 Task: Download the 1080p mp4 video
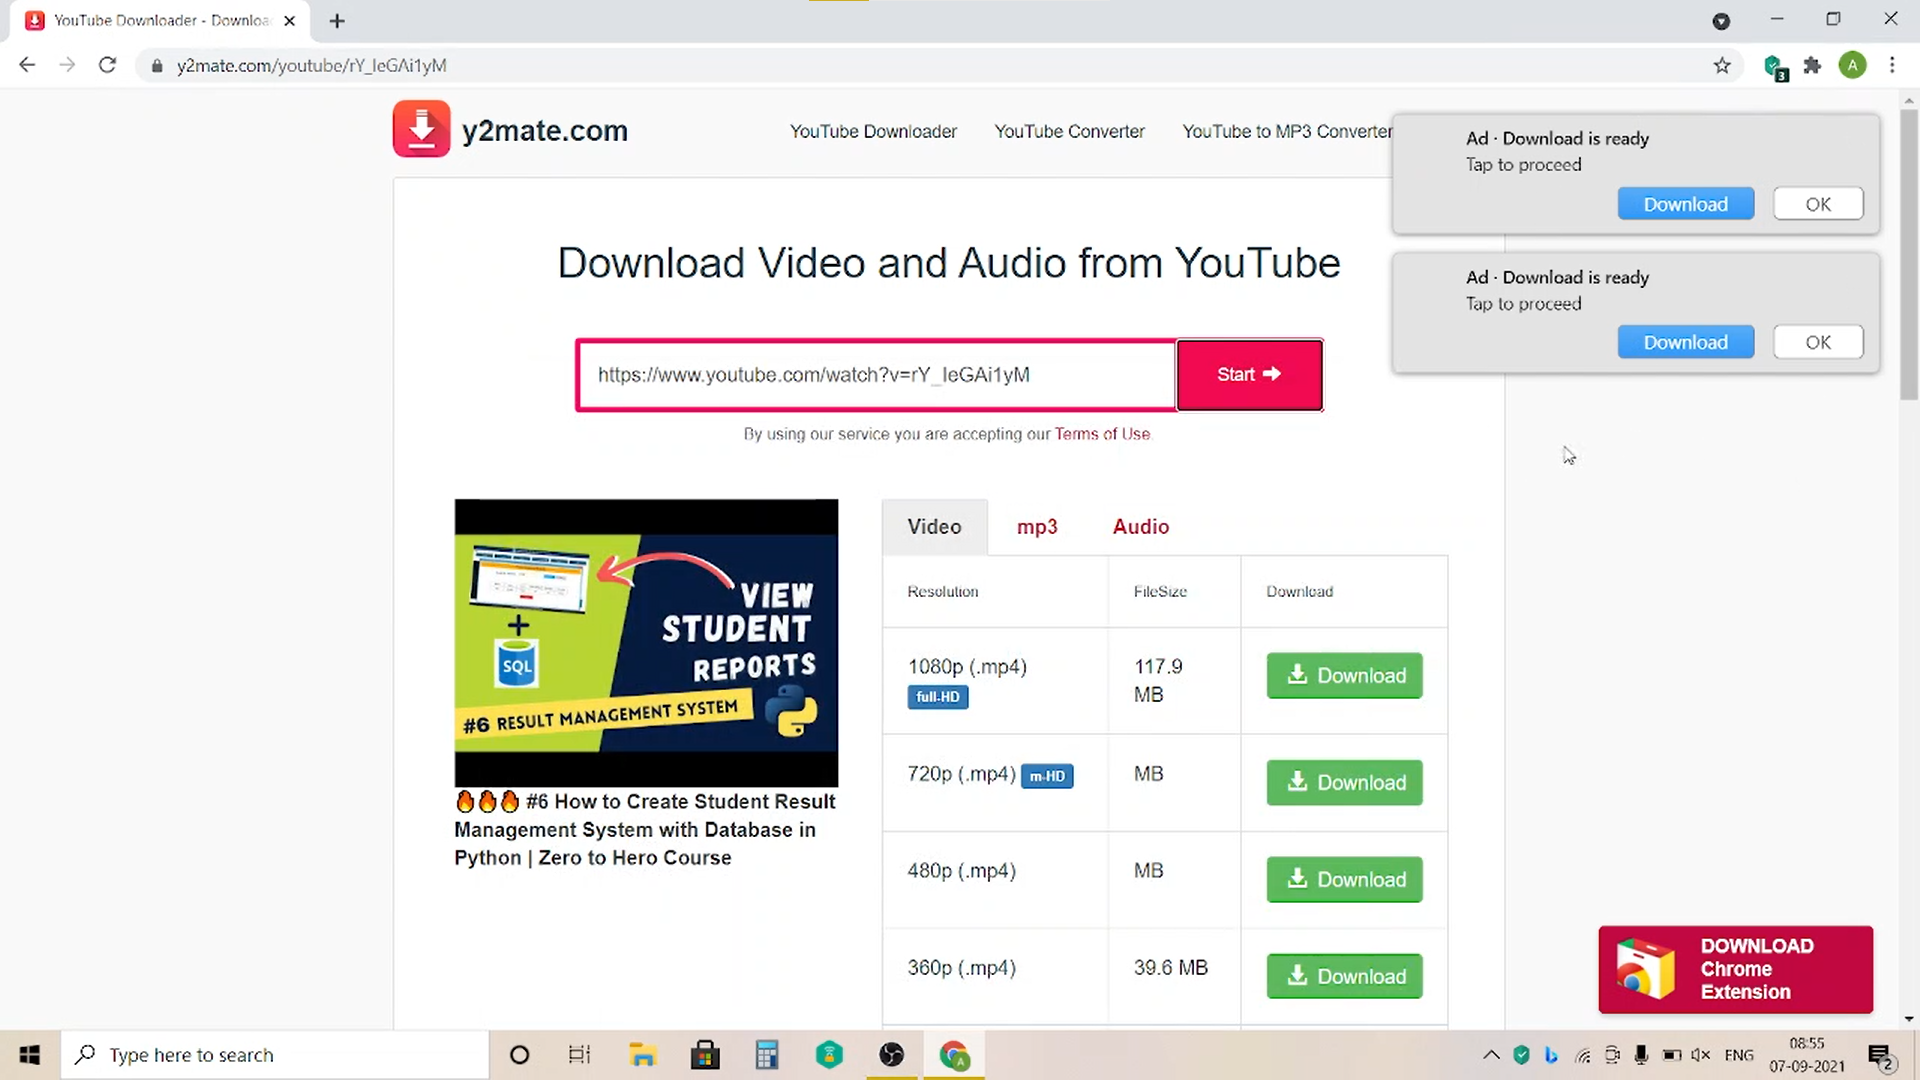[1344, 676]
